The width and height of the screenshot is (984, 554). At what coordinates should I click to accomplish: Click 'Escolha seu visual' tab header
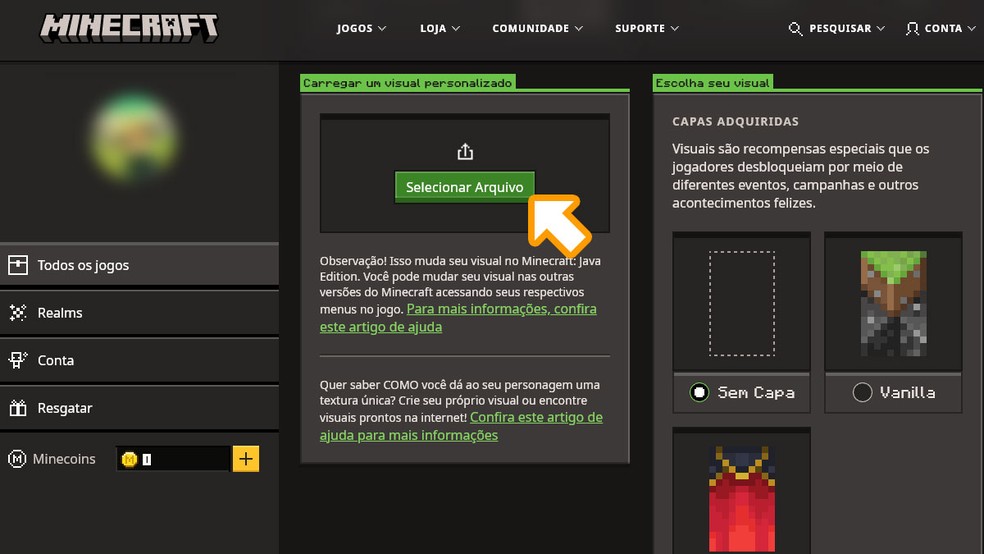point(712,83)
